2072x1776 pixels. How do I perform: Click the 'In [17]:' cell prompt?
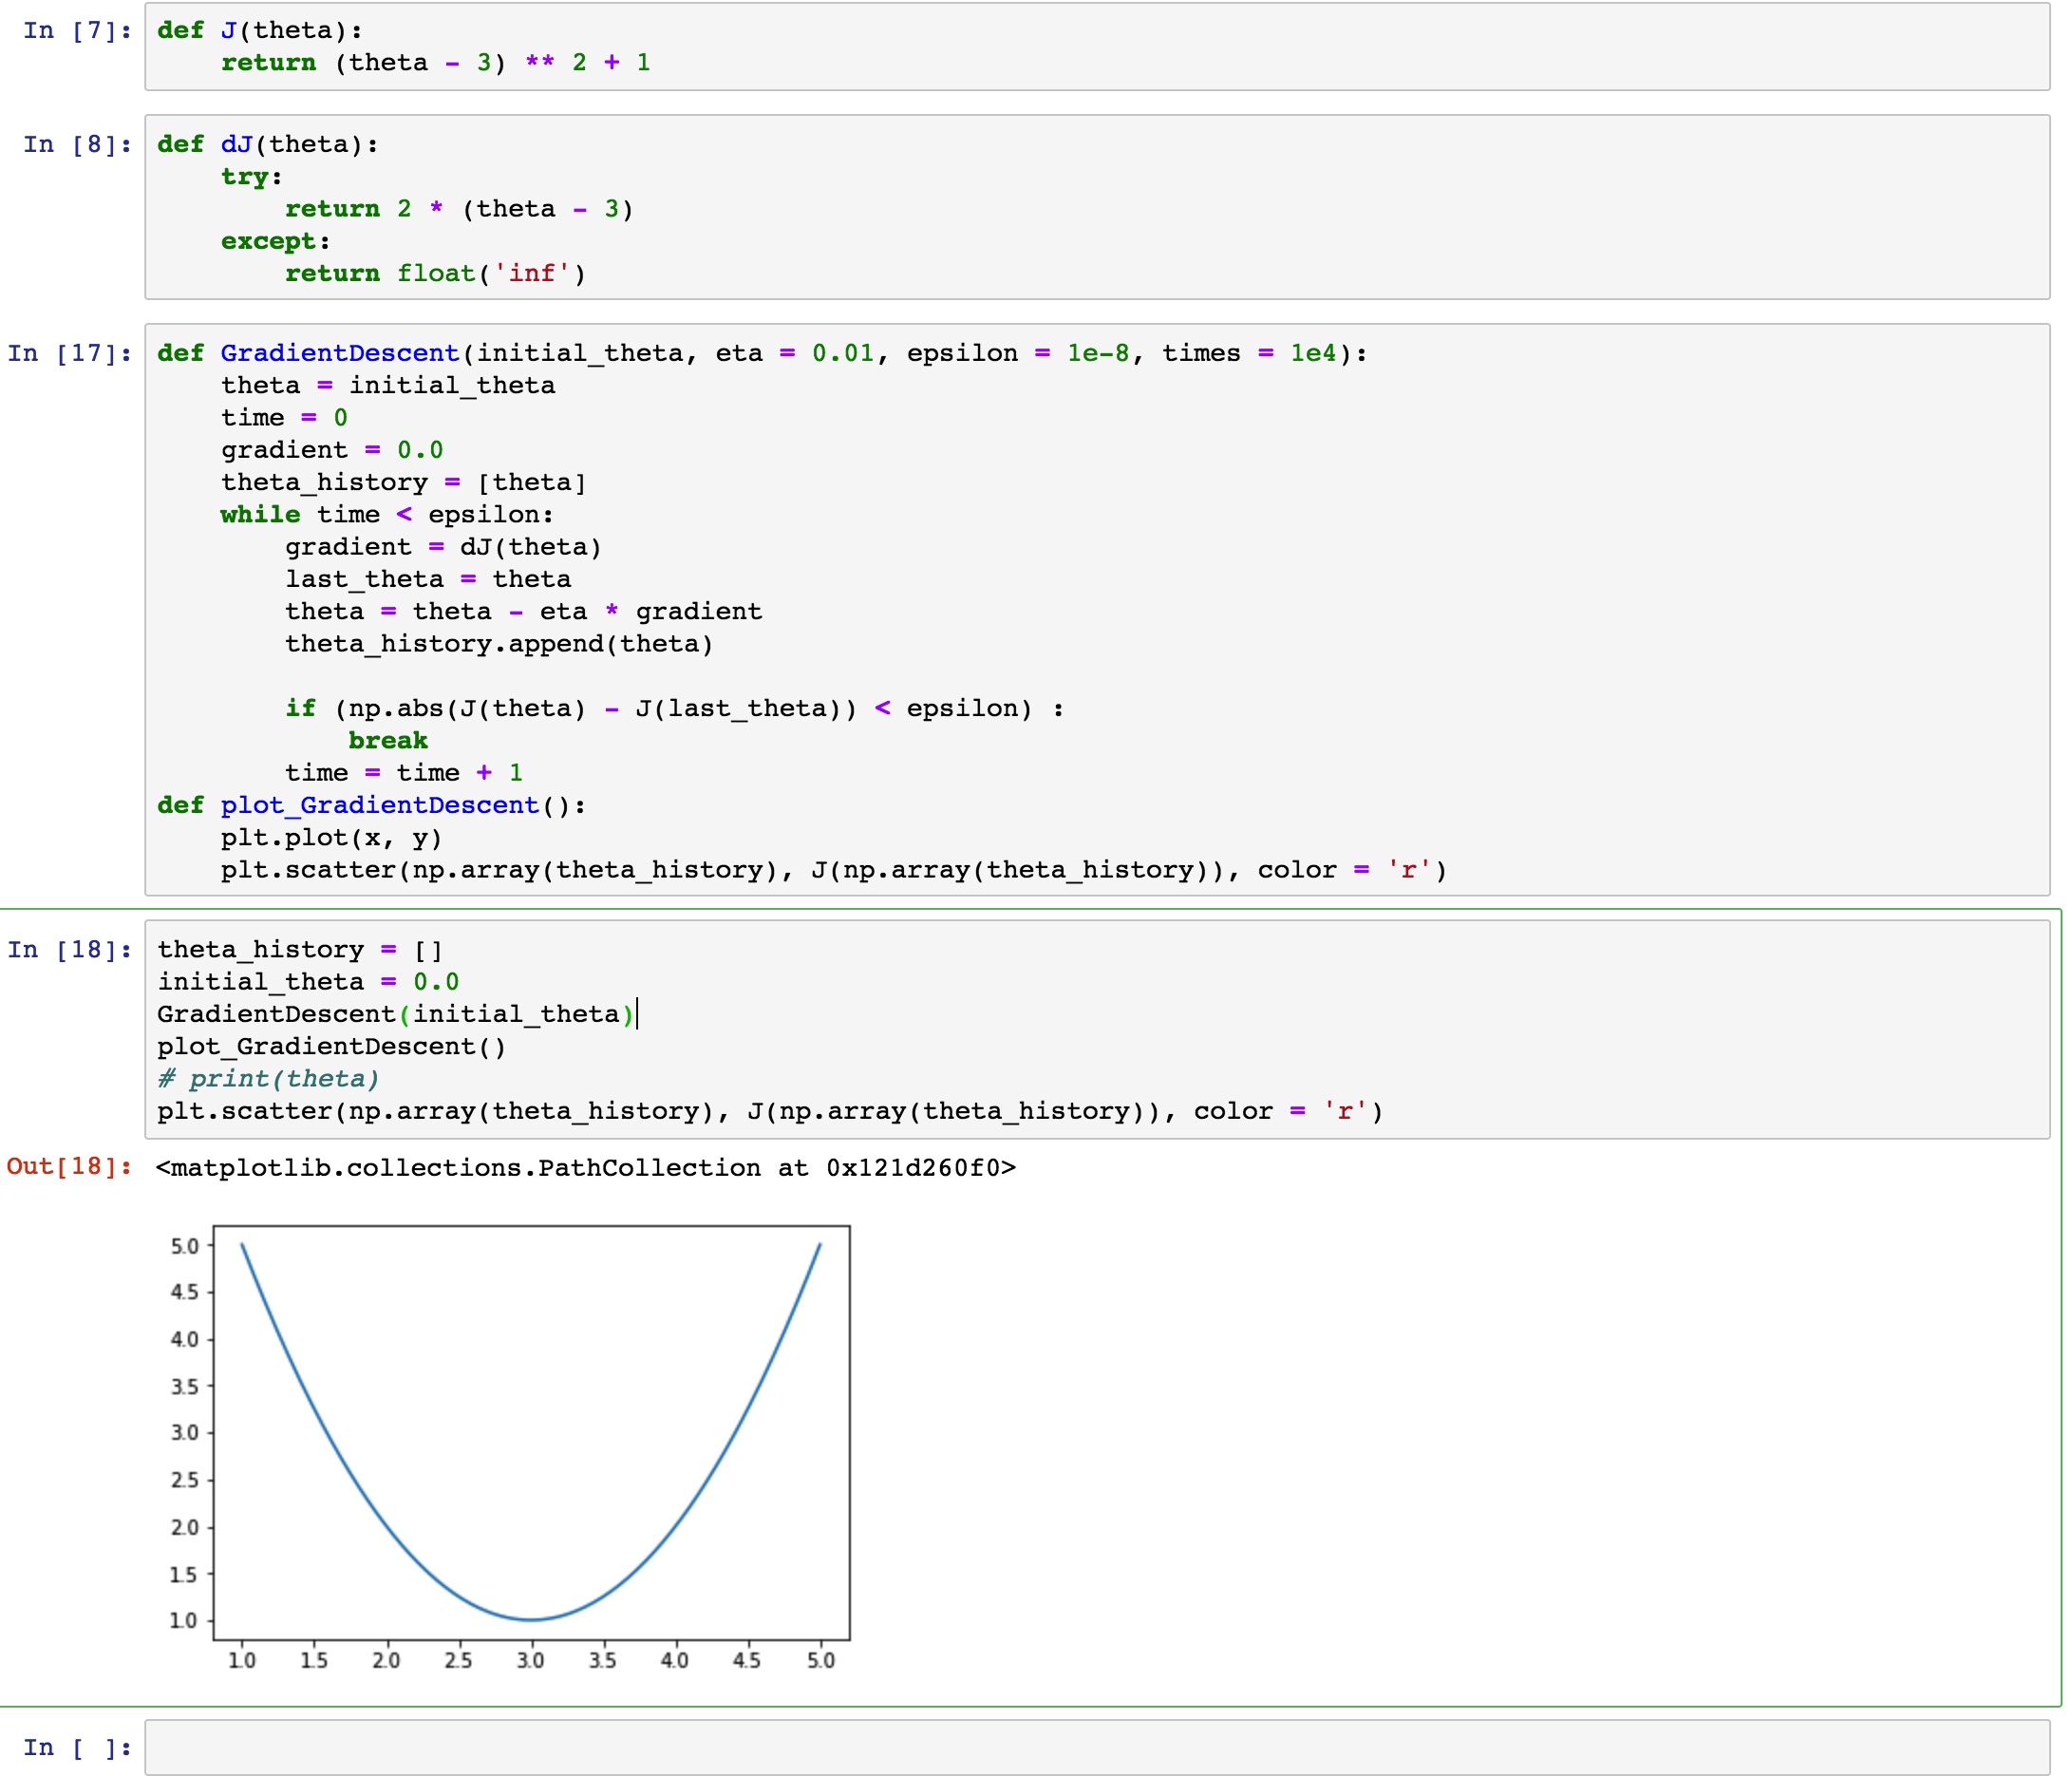[x=70, y=354]
